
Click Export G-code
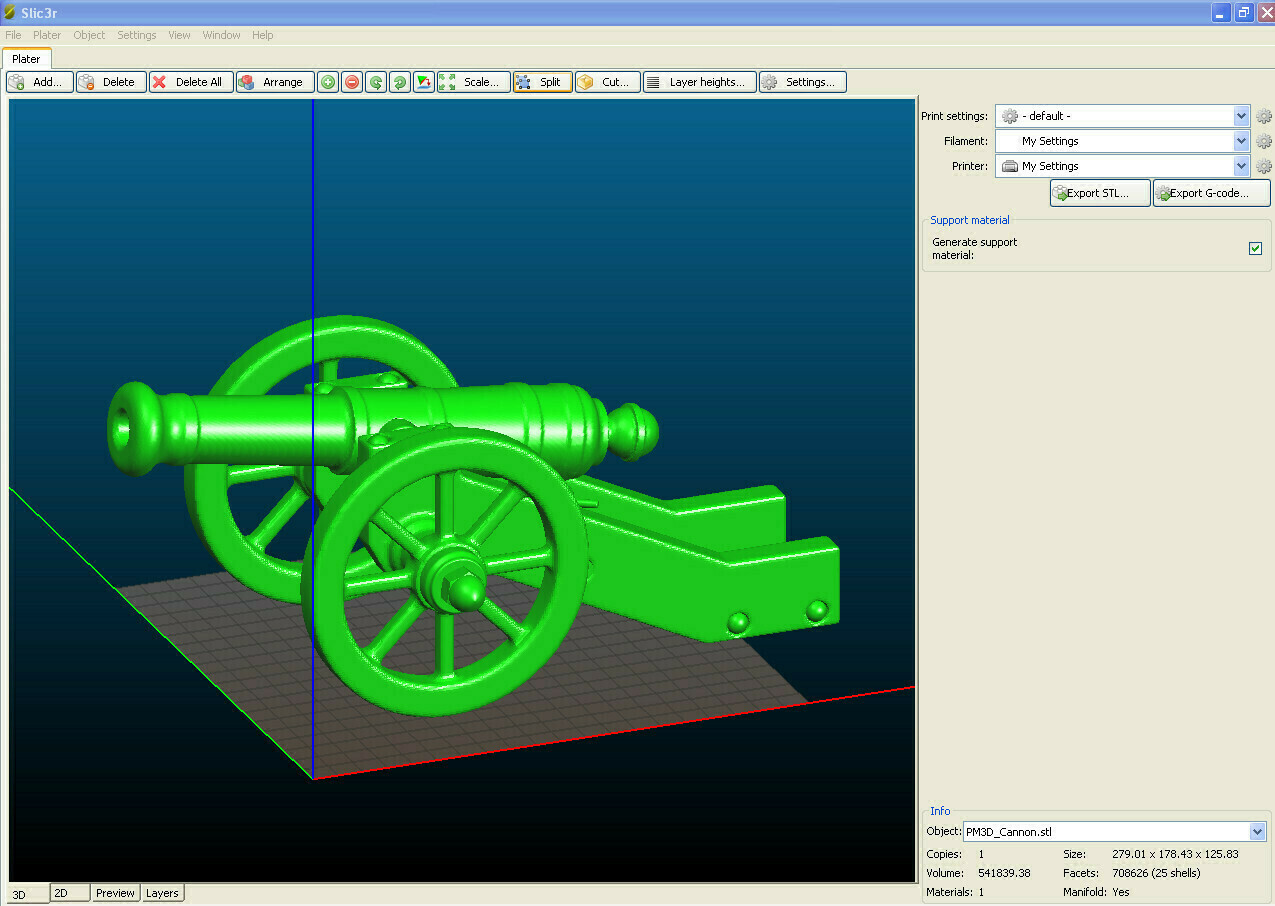click(1210, 192)
